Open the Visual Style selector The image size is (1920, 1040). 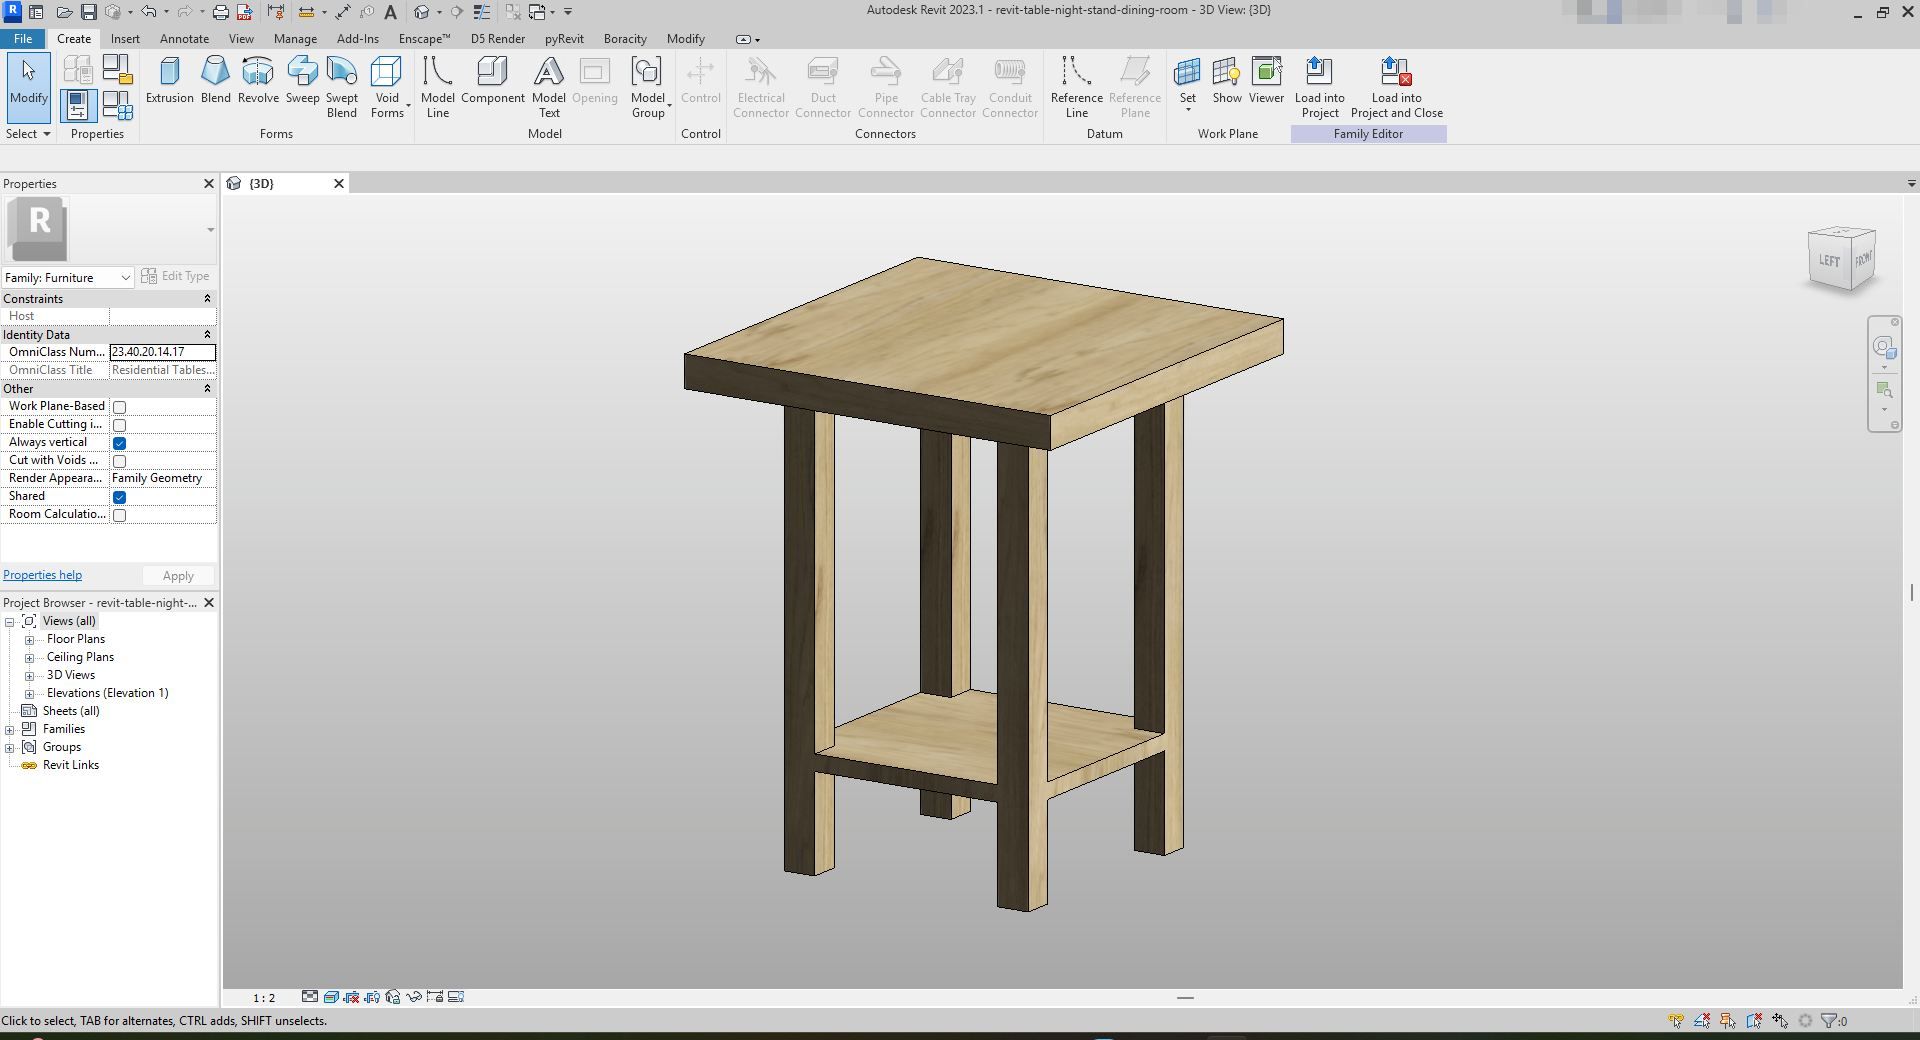[x=331, y=997]
